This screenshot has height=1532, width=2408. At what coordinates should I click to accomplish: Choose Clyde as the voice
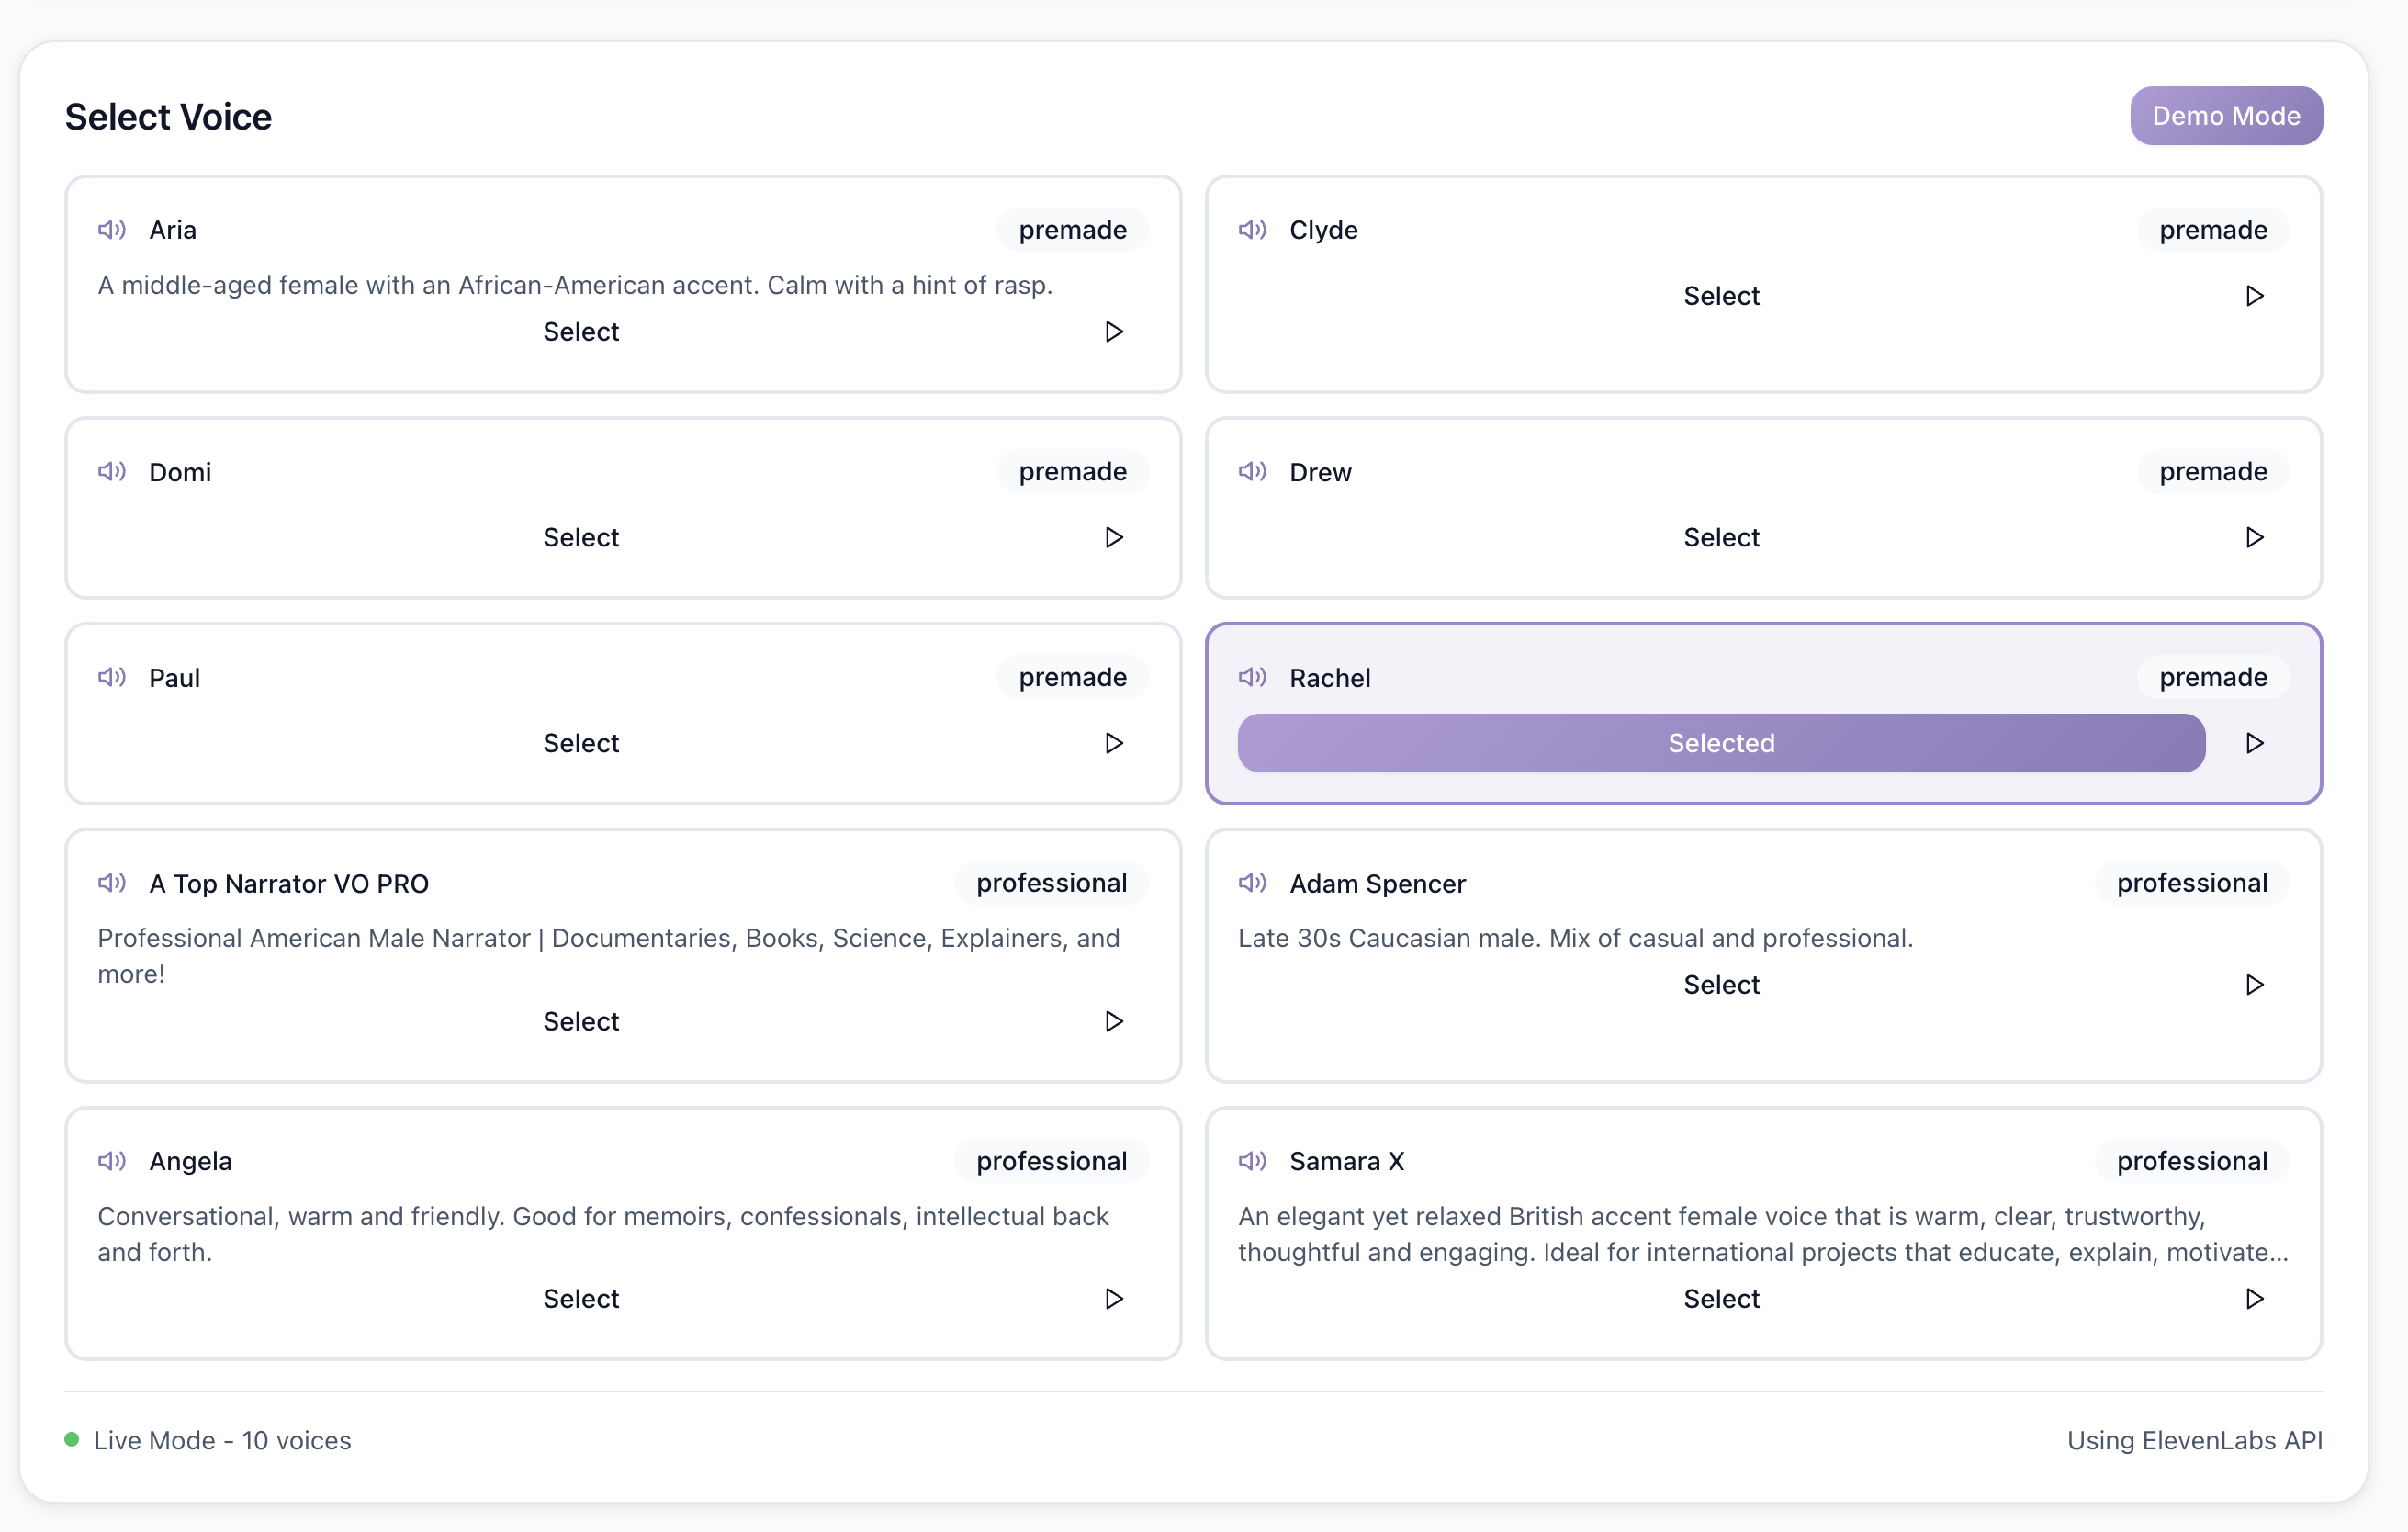tap(1720, 296)
